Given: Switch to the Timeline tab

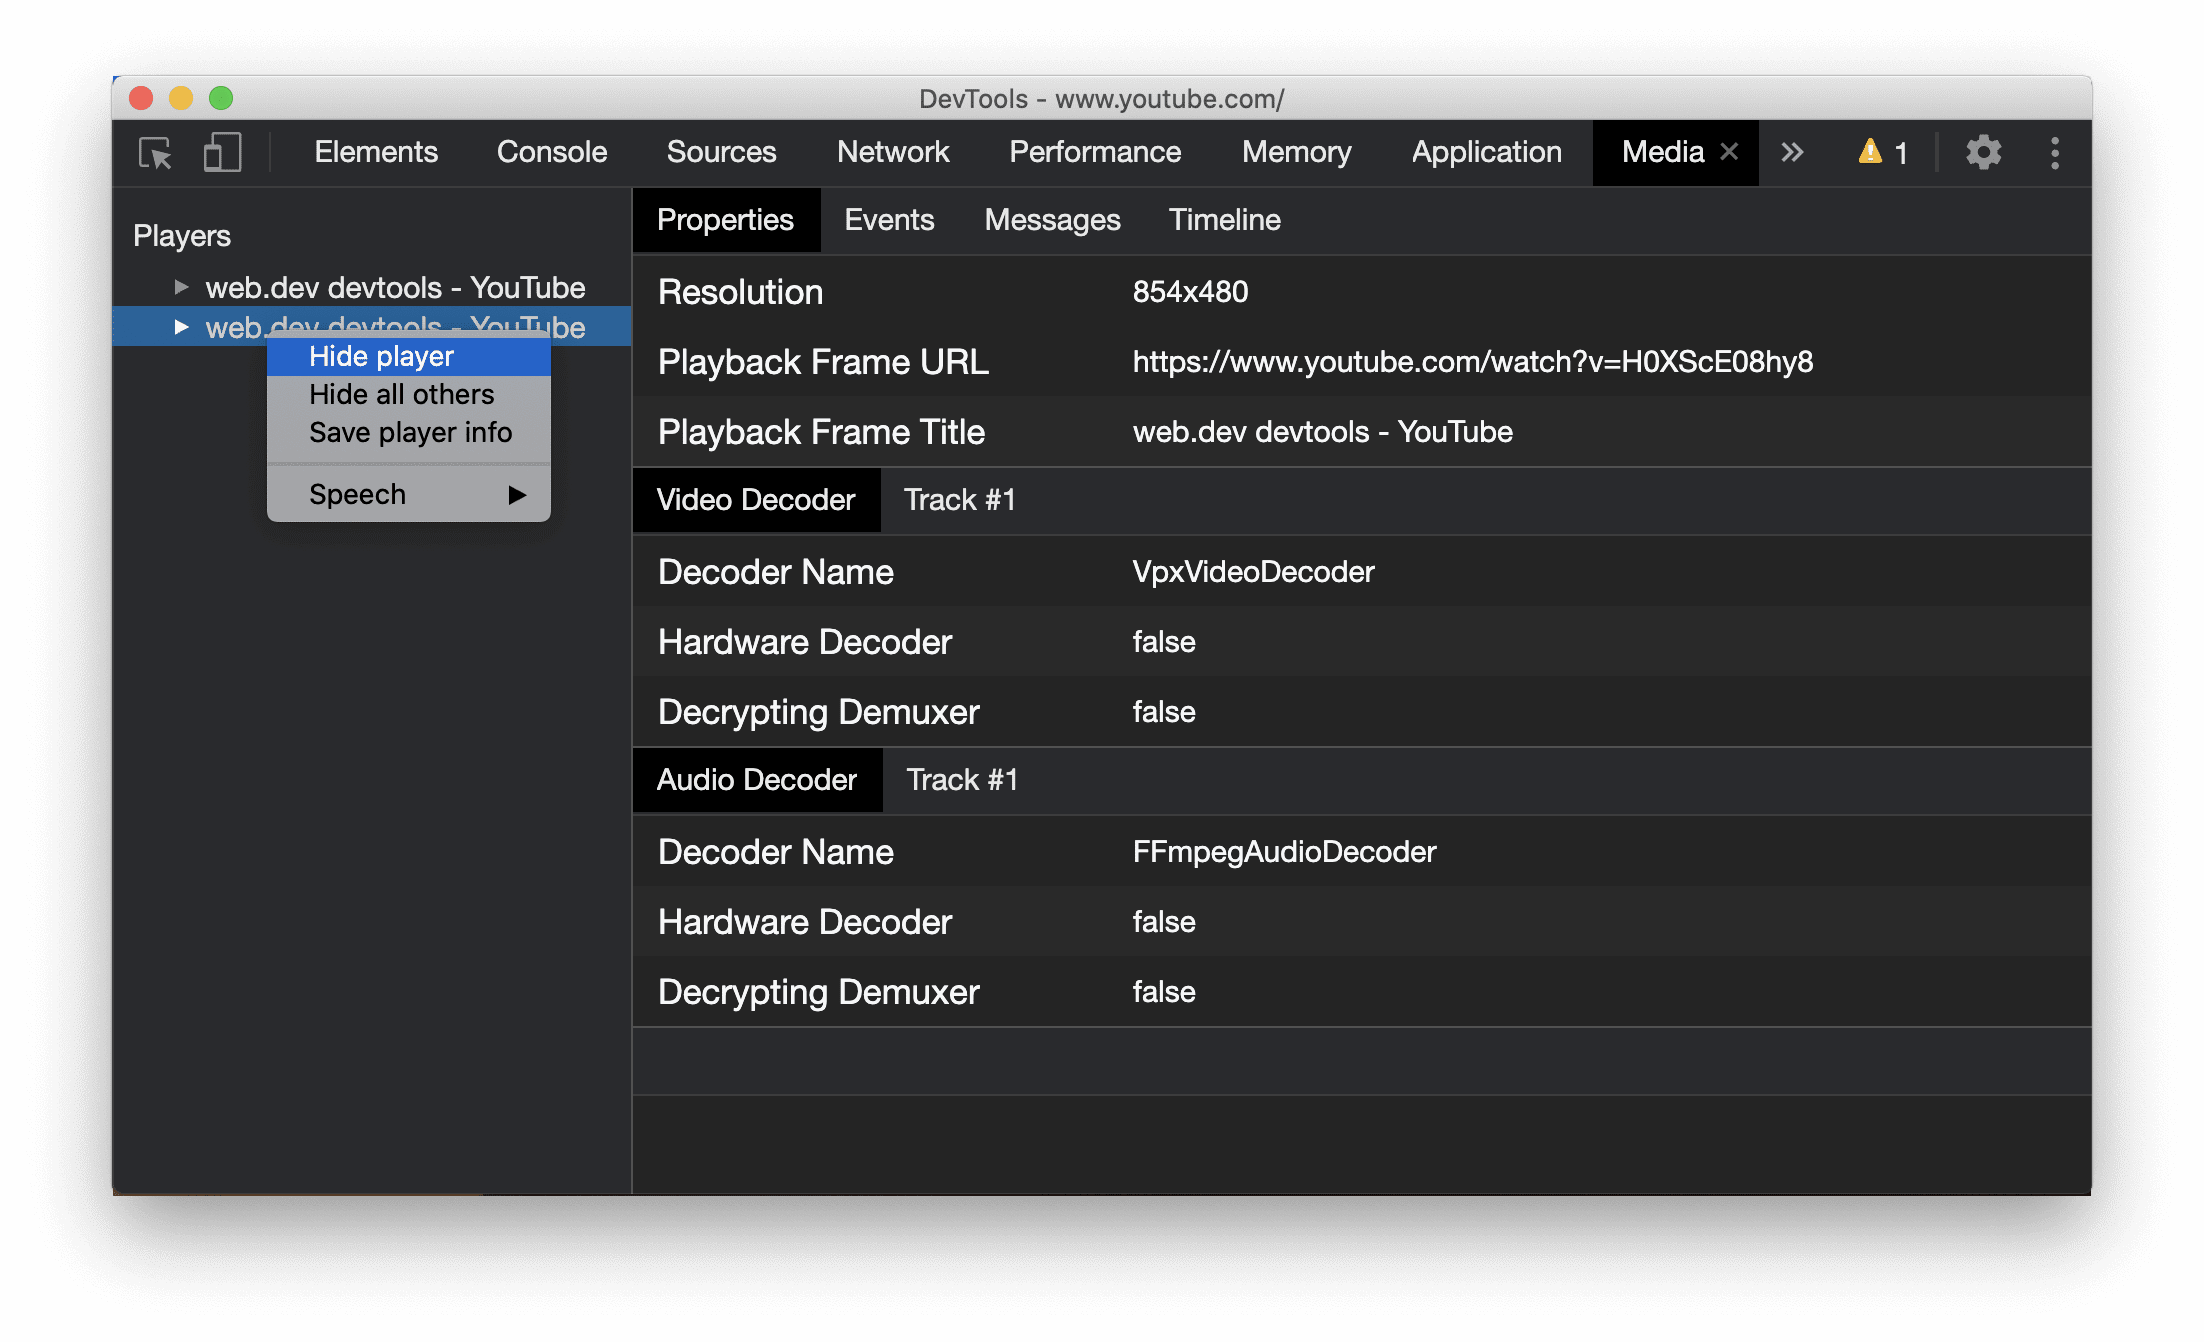Looking at the screenshot, I should (x=1225, y=219).
